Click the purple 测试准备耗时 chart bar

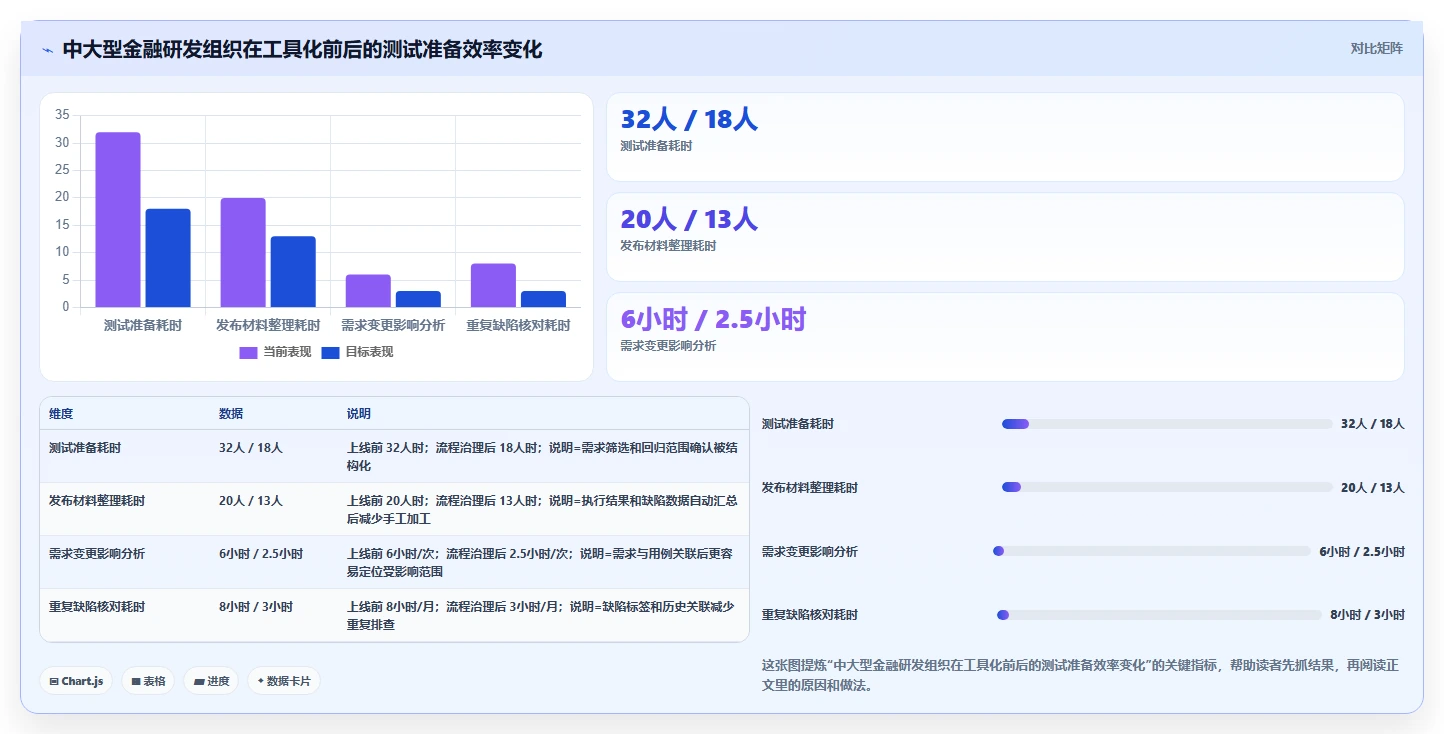[x=118, y=220]
